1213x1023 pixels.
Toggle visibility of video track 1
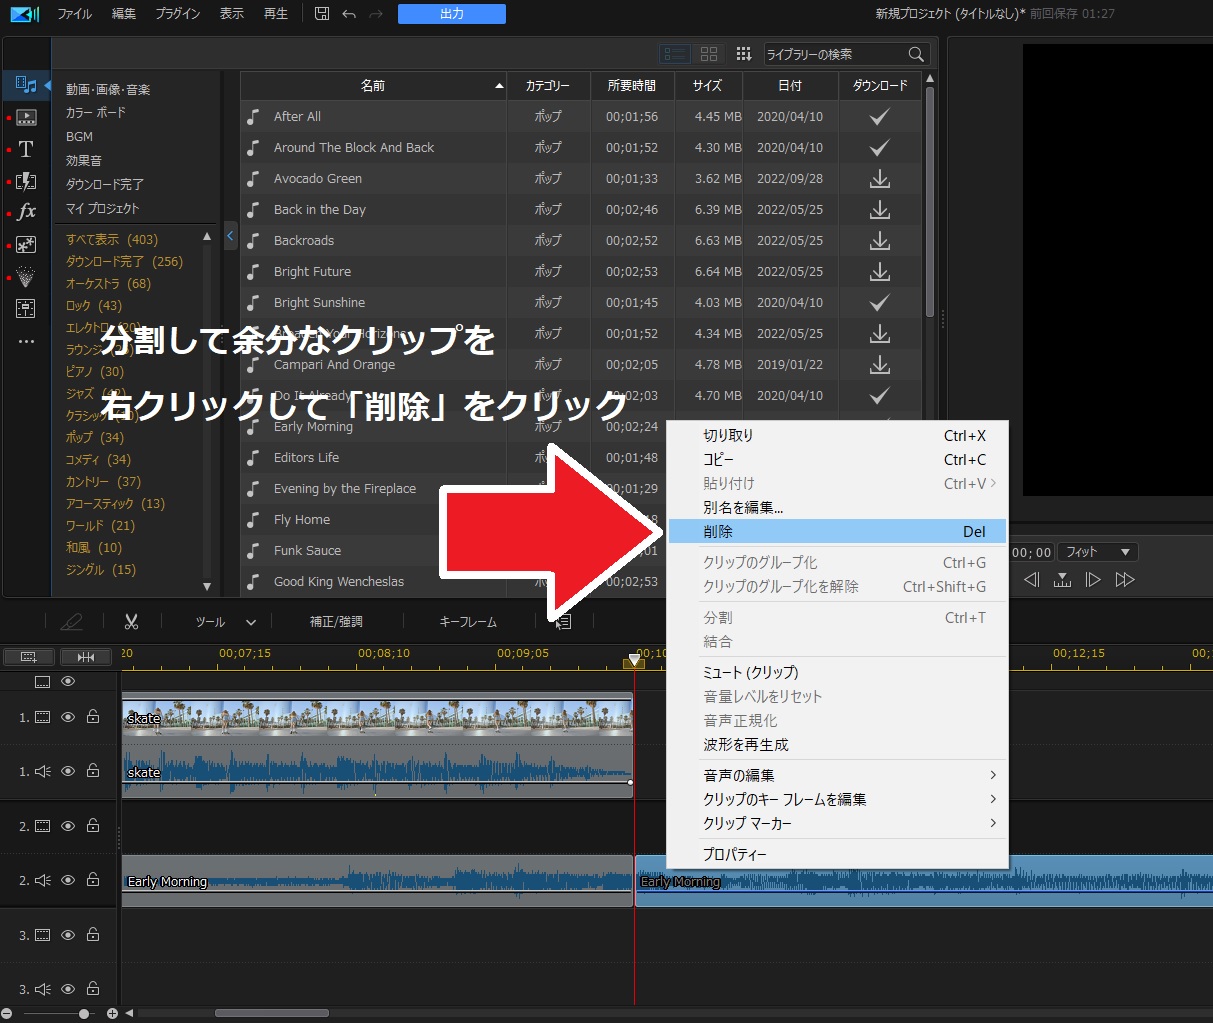click(68, 717)
